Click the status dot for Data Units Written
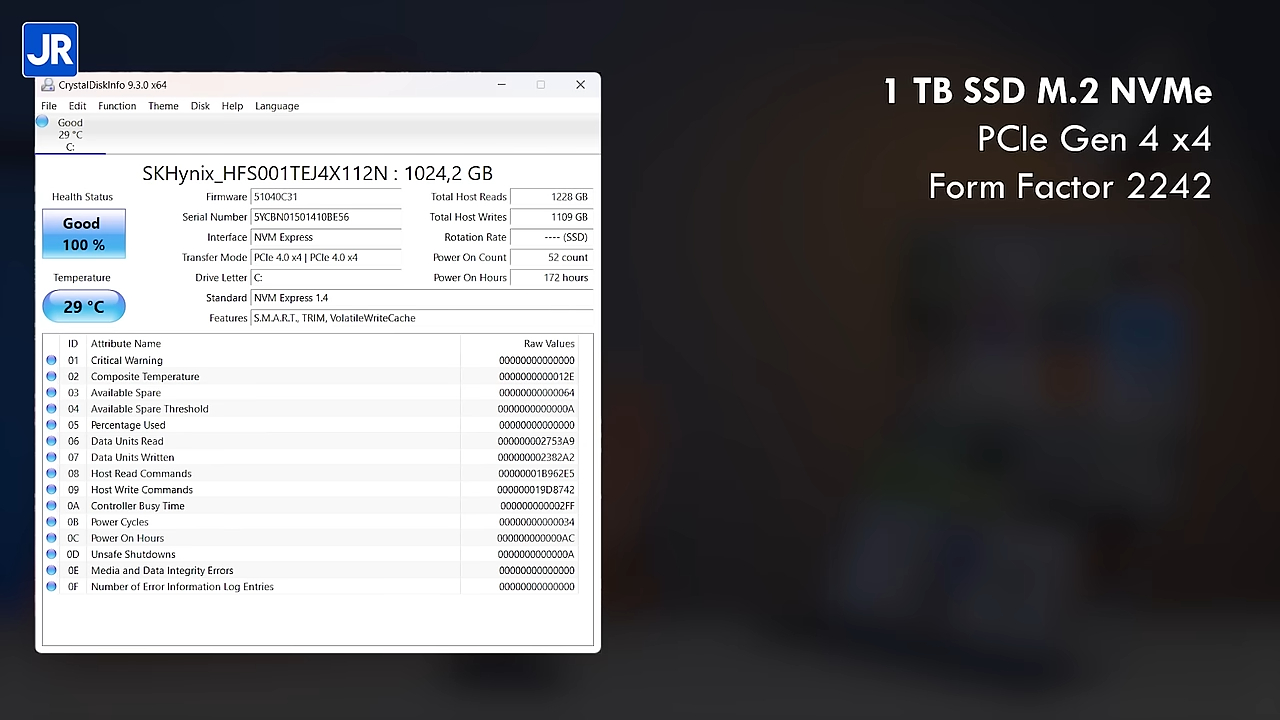This screenshot has height=720, width=1280. tap(51, 457)
